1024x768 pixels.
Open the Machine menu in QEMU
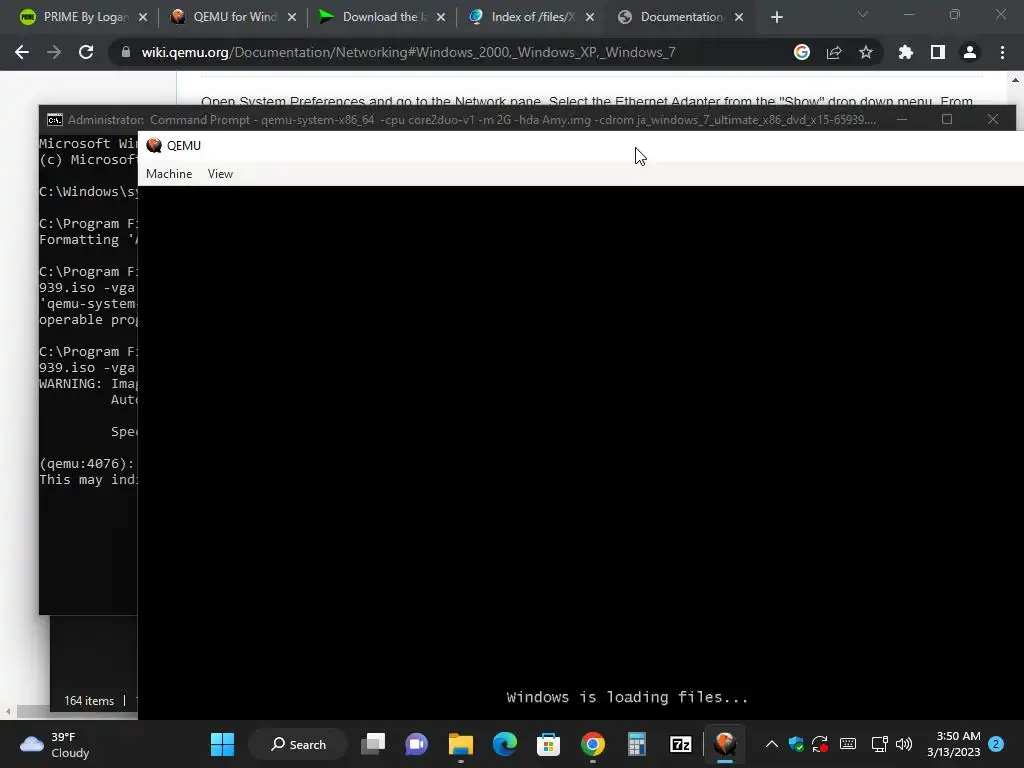pyautogui.click(x=168, y=174)
